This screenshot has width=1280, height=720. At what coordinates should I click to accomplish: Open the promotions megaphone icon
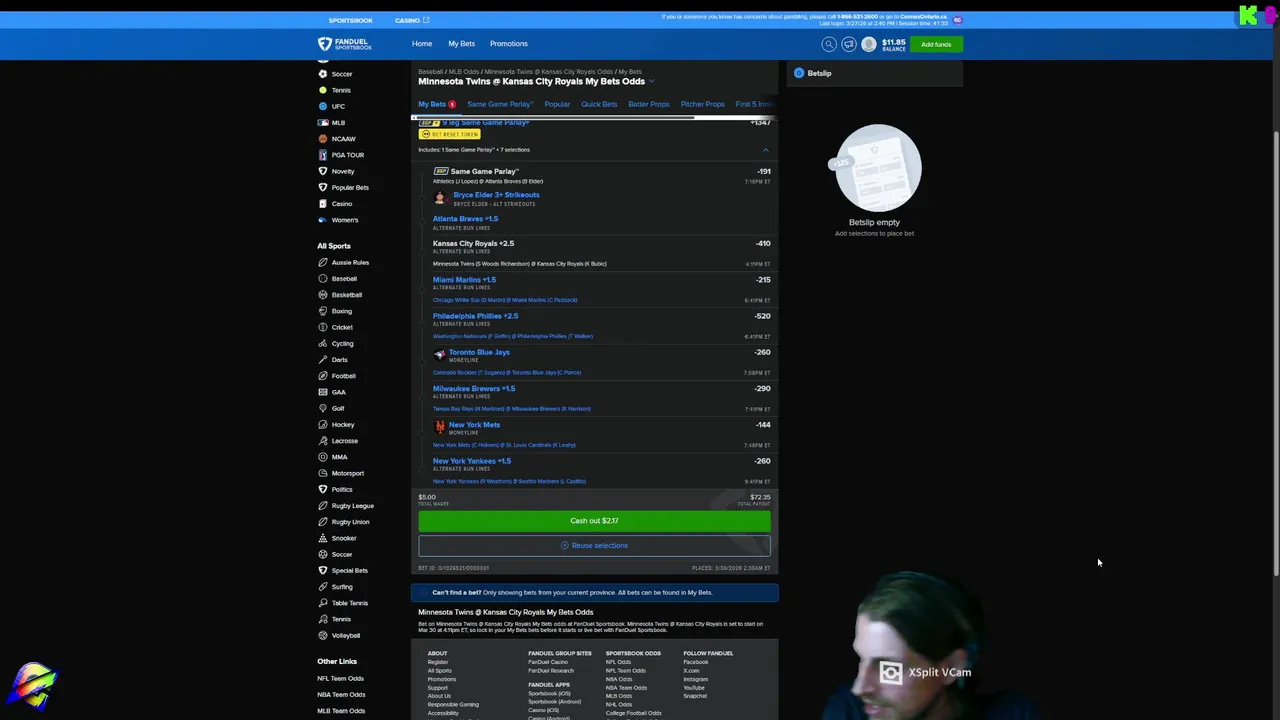849,44
